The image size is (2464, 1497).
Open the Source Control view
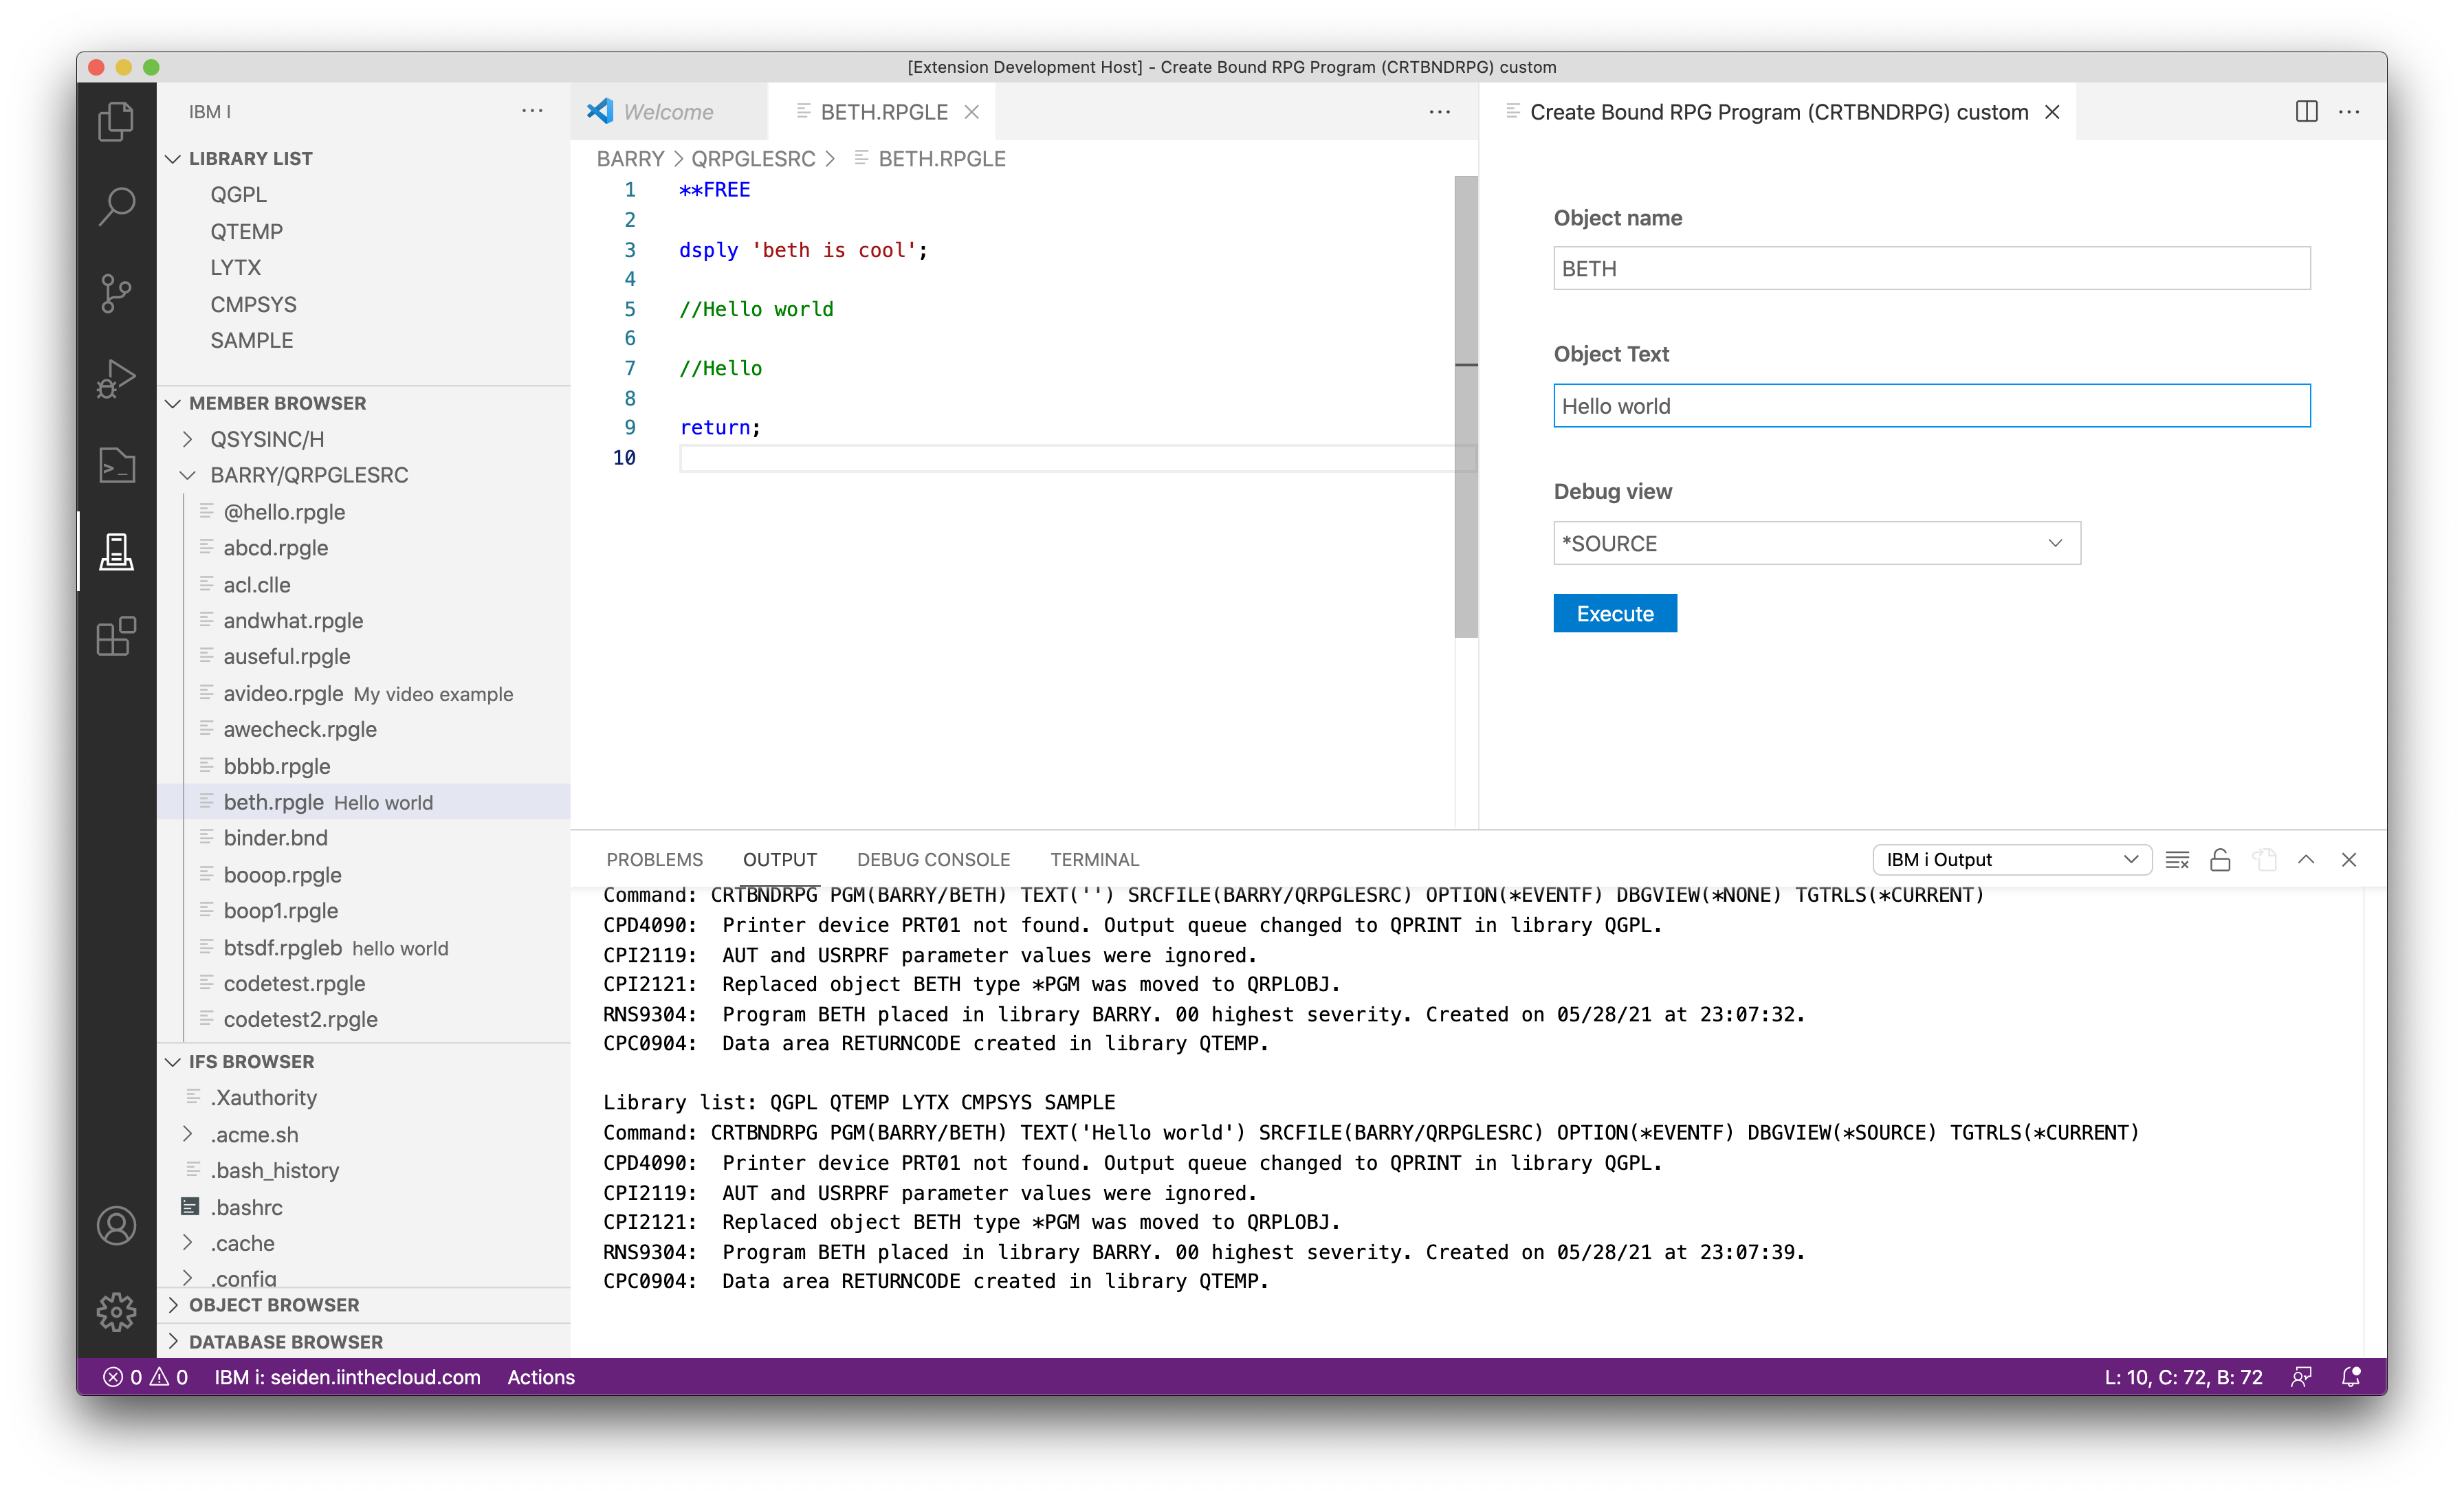tap(117, 293)
